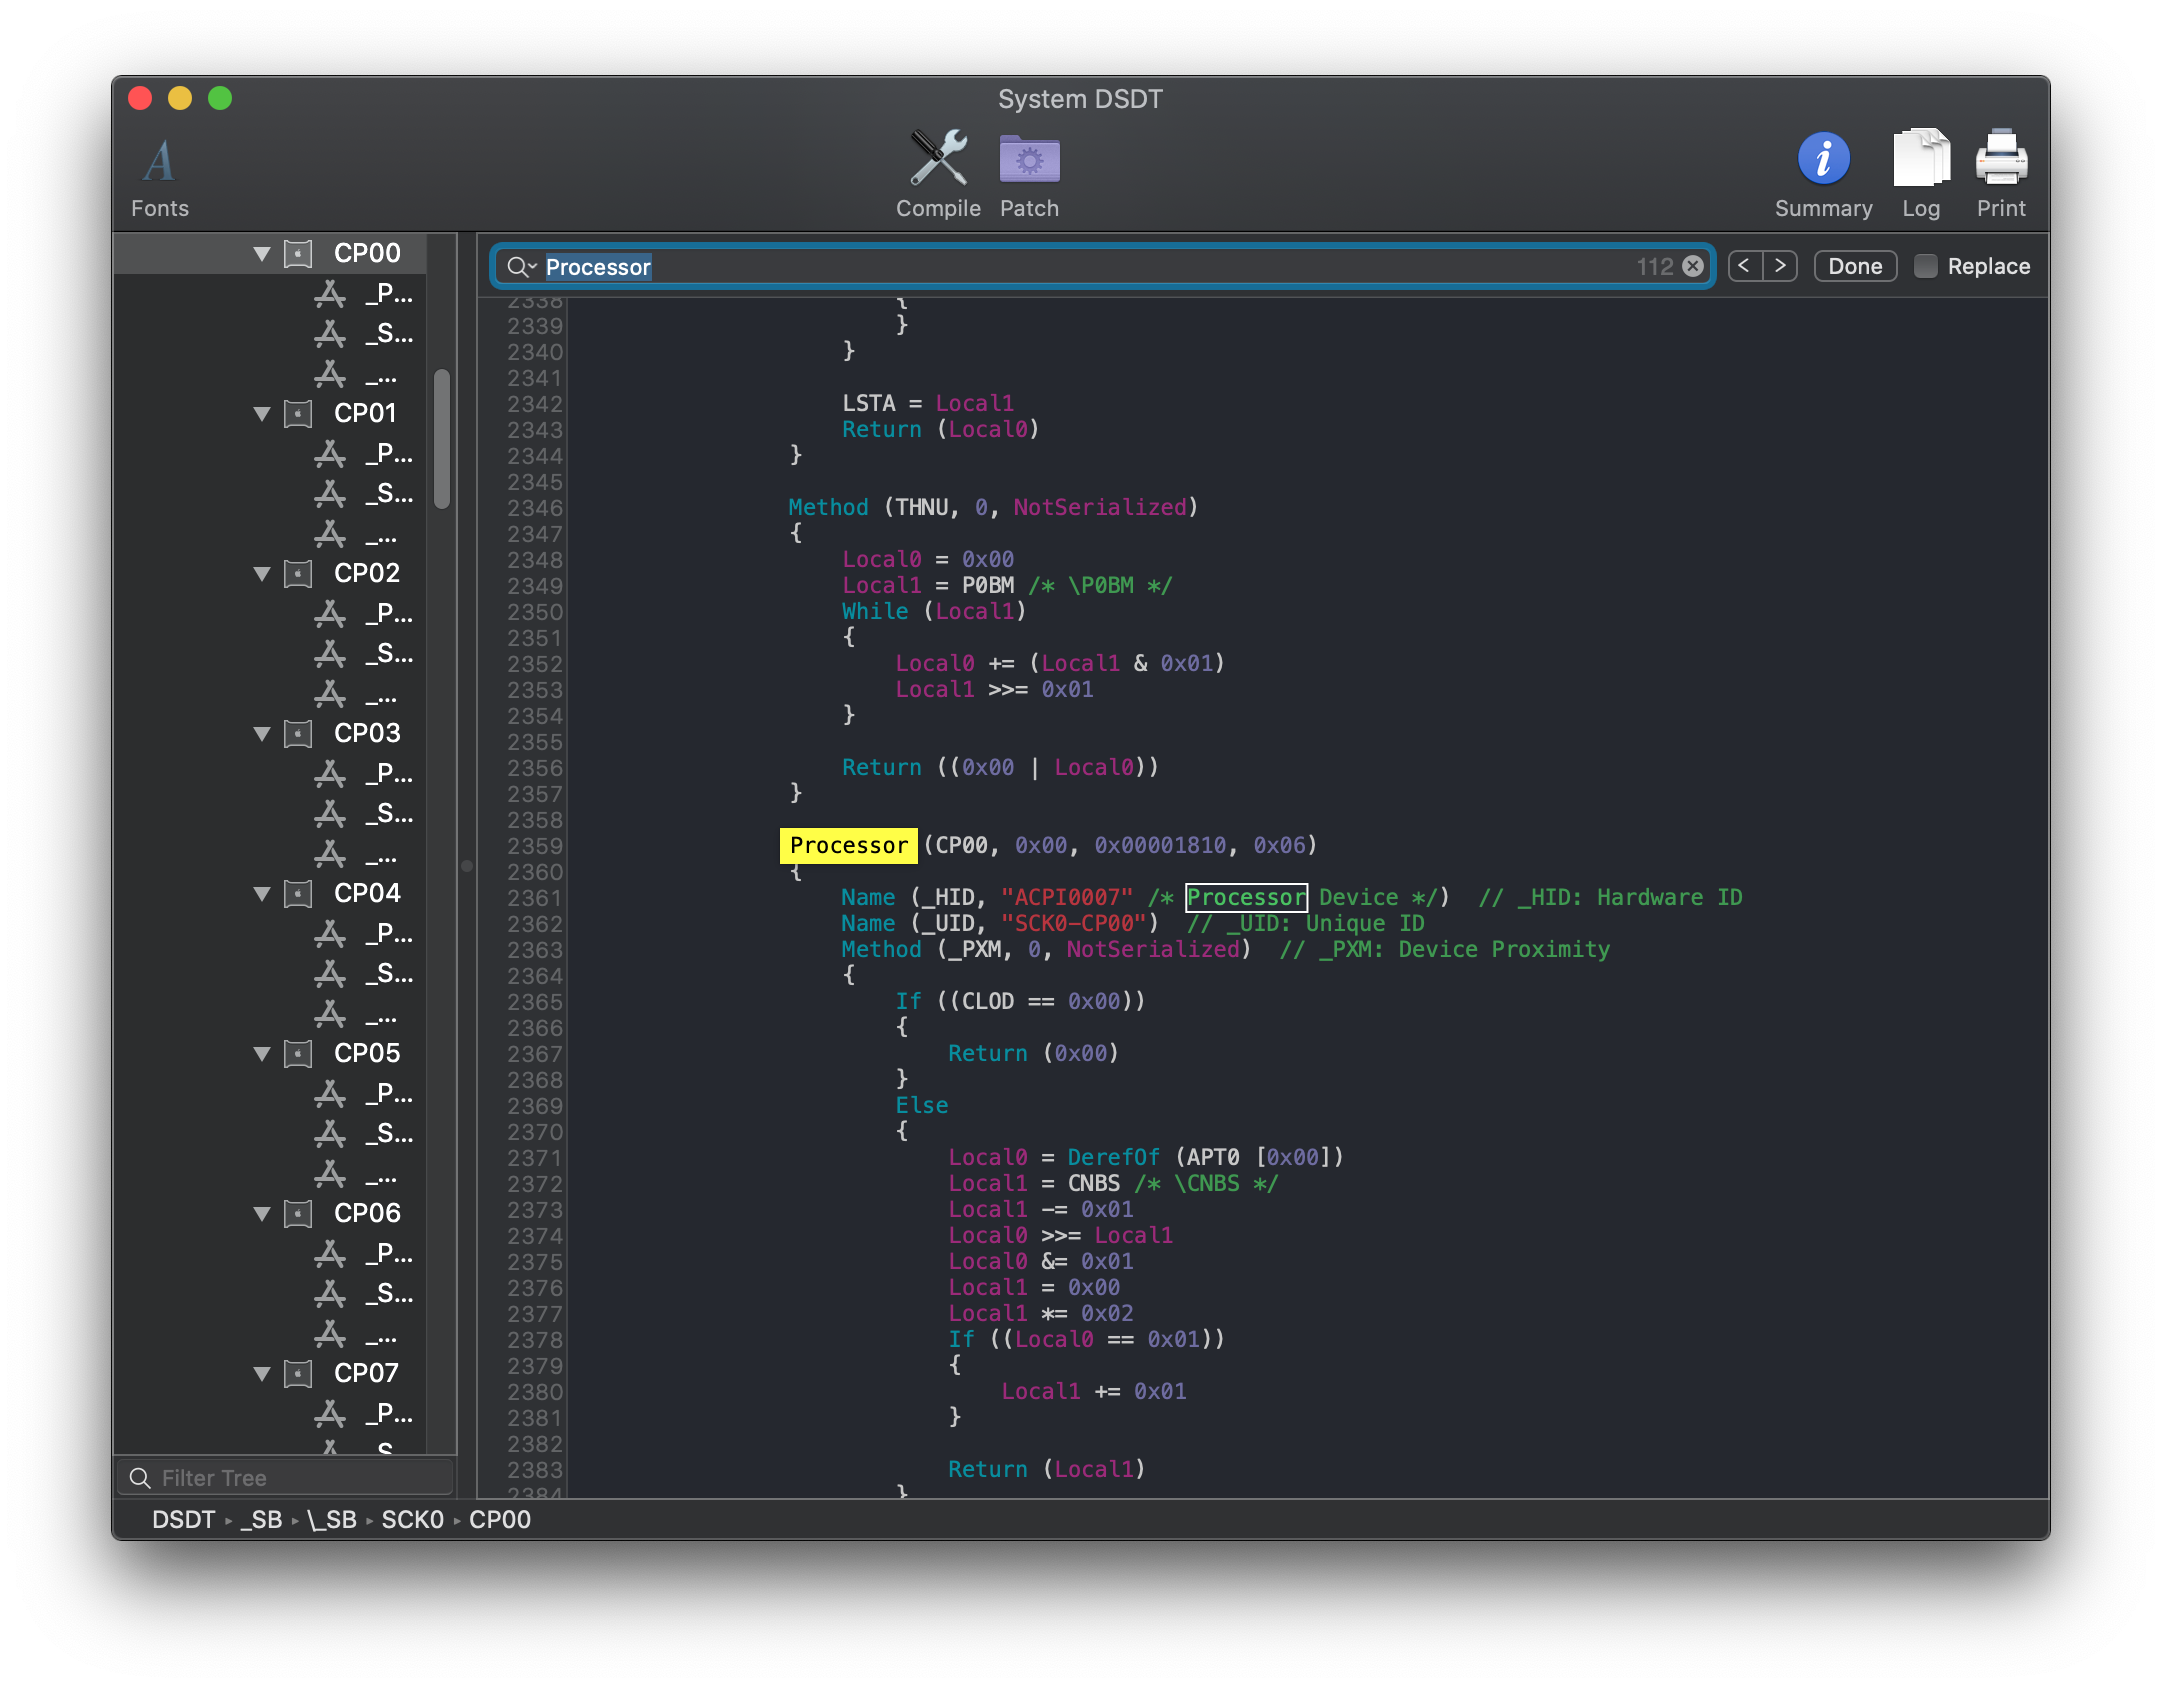Viewport: 2162px width, 1688px height.
Task: Click the Done button
Action: pyautogui.click(x=1855, y=266)
